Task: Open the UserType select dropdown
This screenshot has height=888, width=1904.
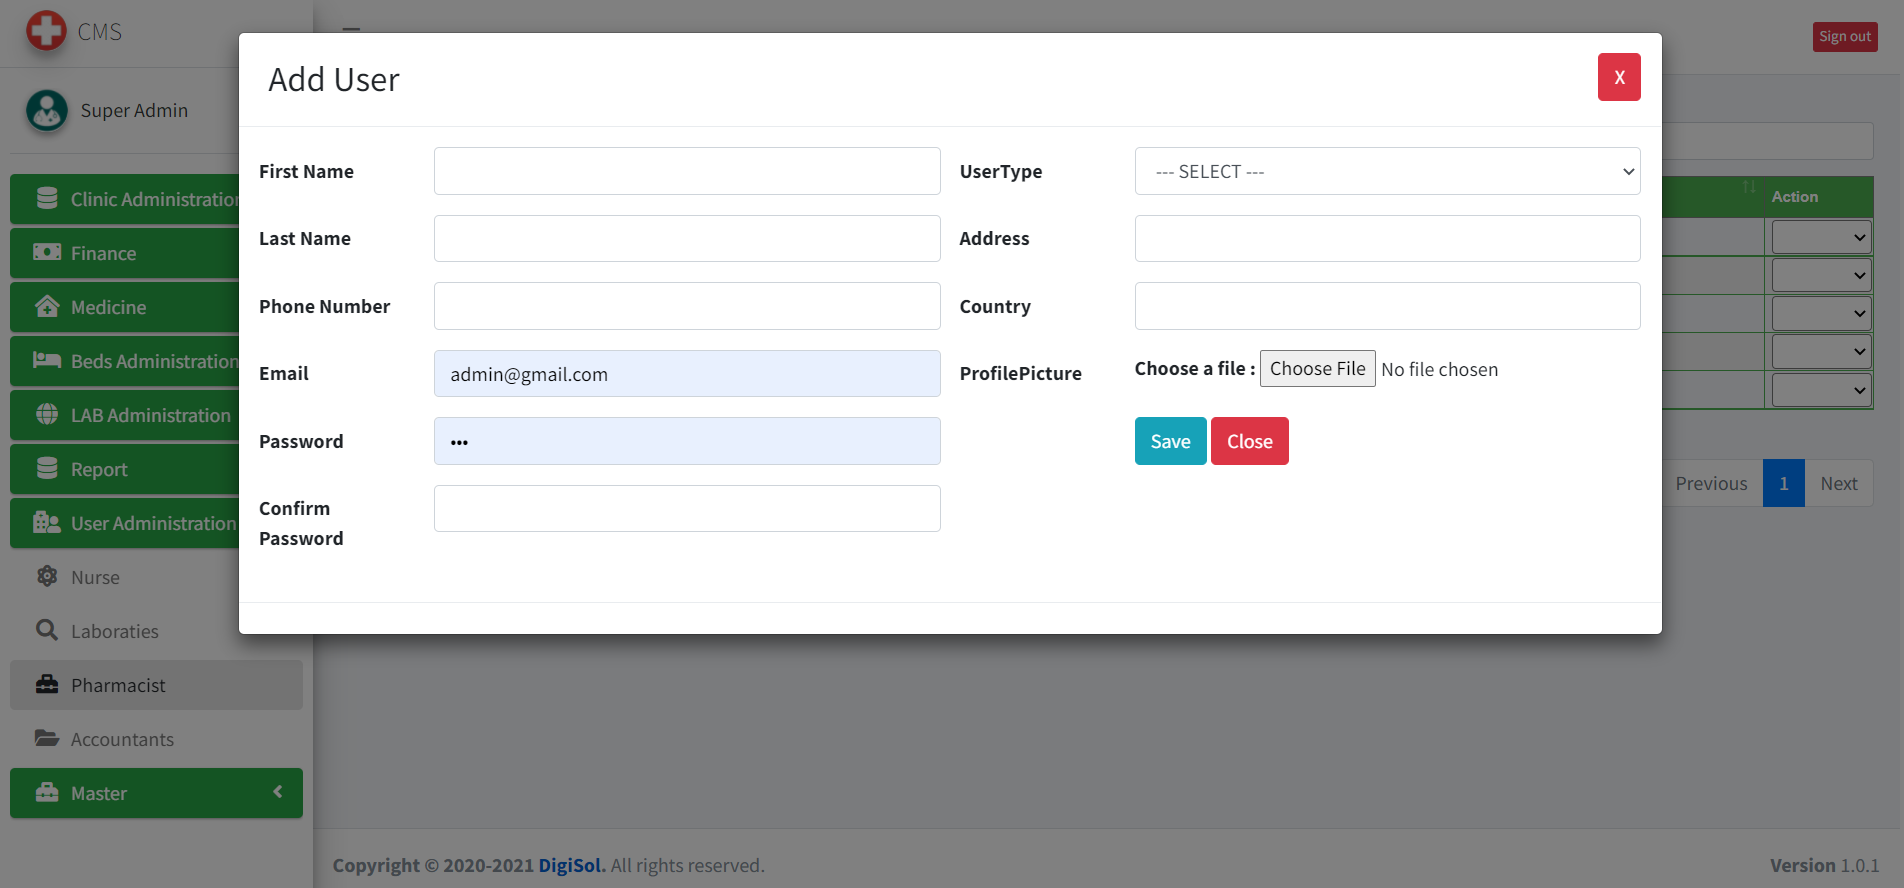Action: pyautogui.click(x=1387, y=171)
